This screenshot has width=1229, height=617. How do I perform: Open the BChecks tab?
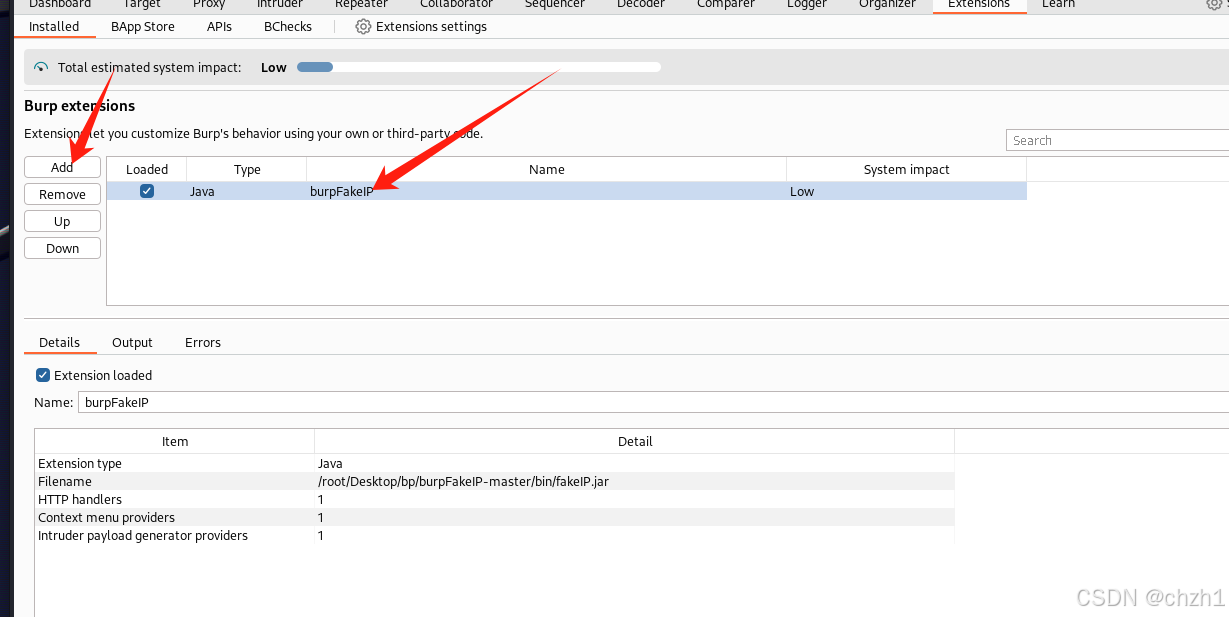click(288, 27)
